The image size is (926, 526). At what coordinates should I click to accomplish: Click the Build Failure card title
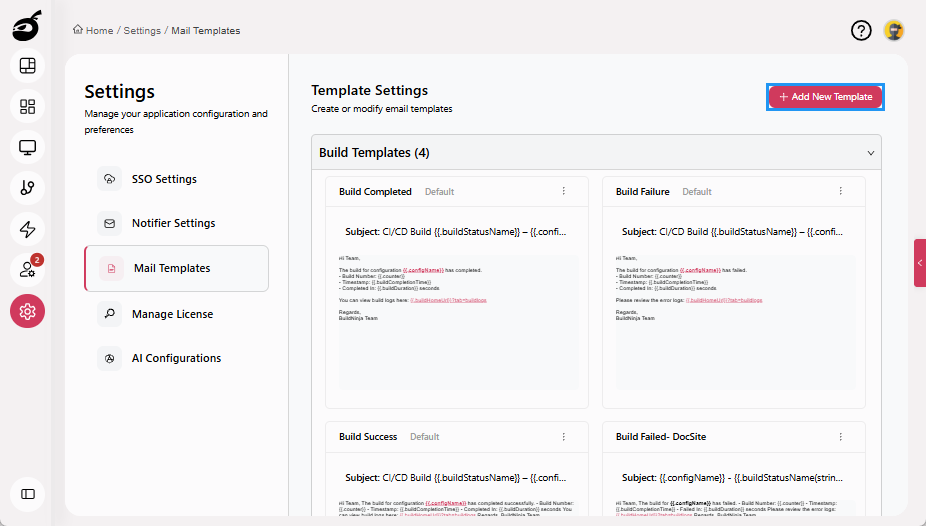[x=643, y=192]
